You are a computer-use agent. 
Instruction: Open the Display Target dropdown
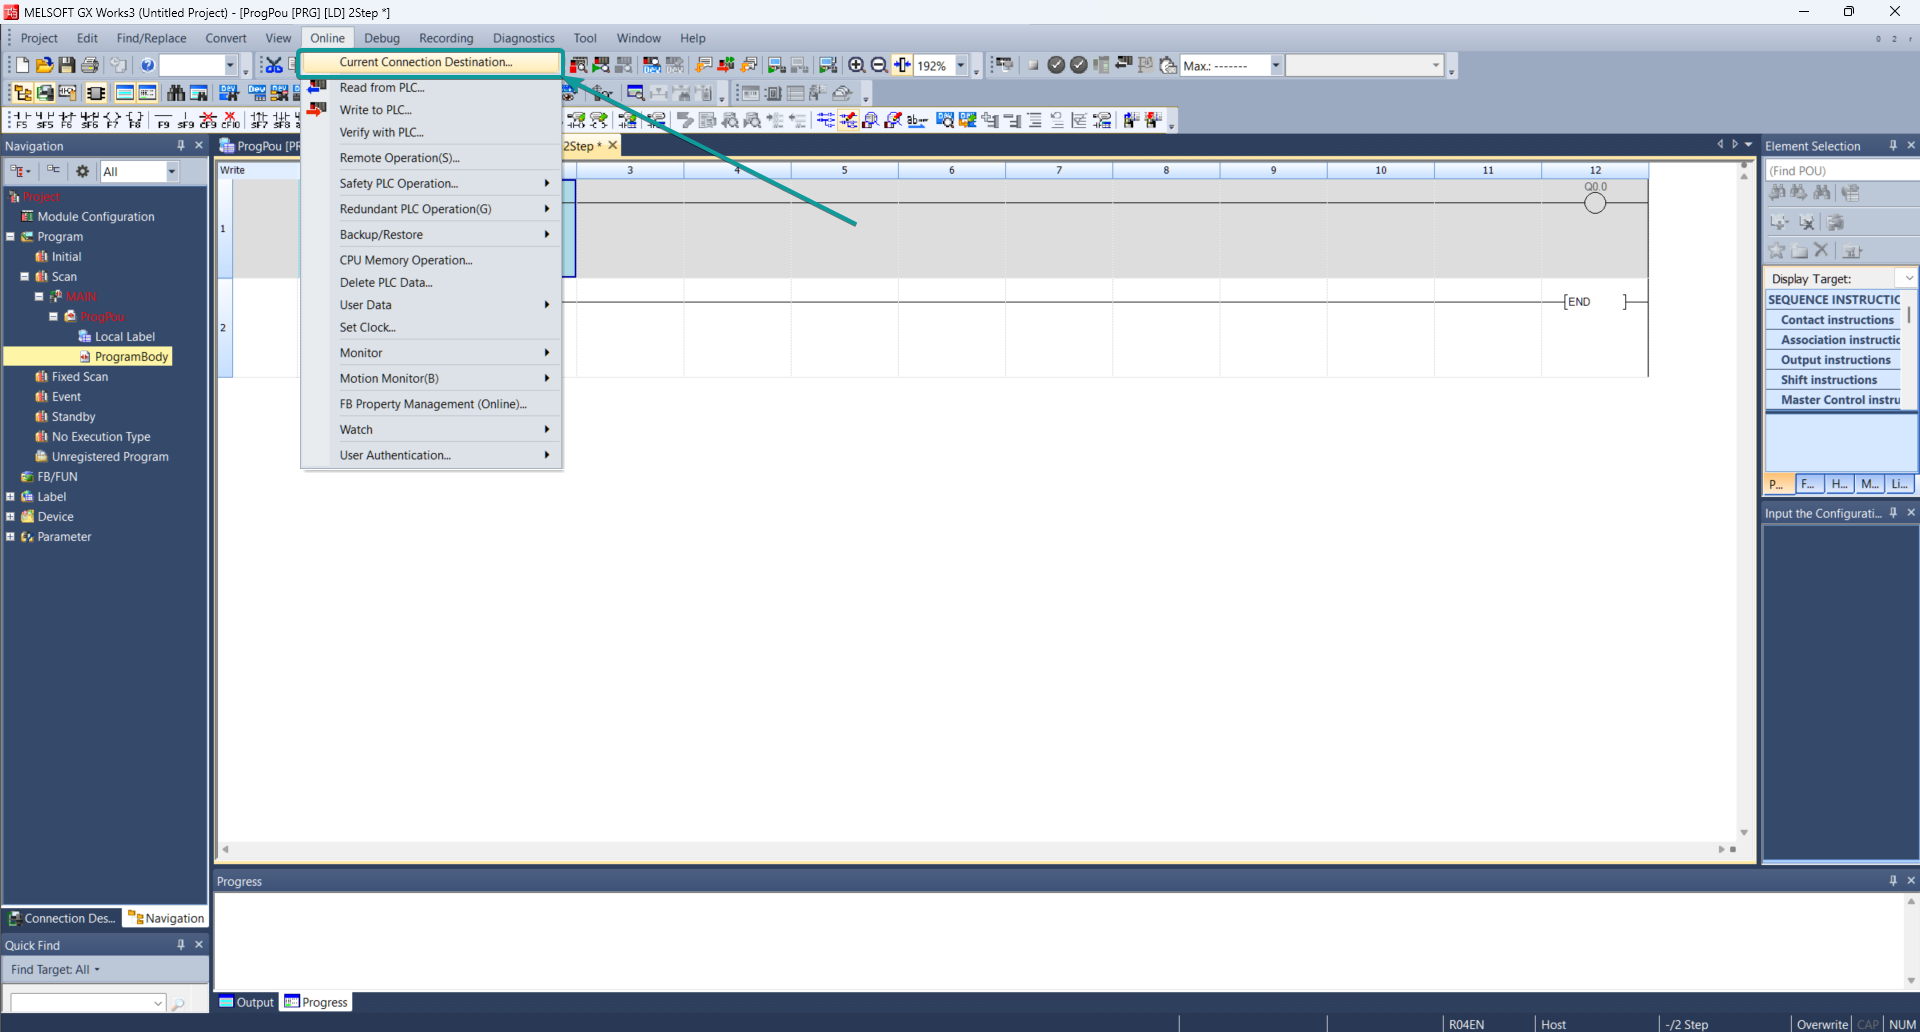pos(1909,278)
